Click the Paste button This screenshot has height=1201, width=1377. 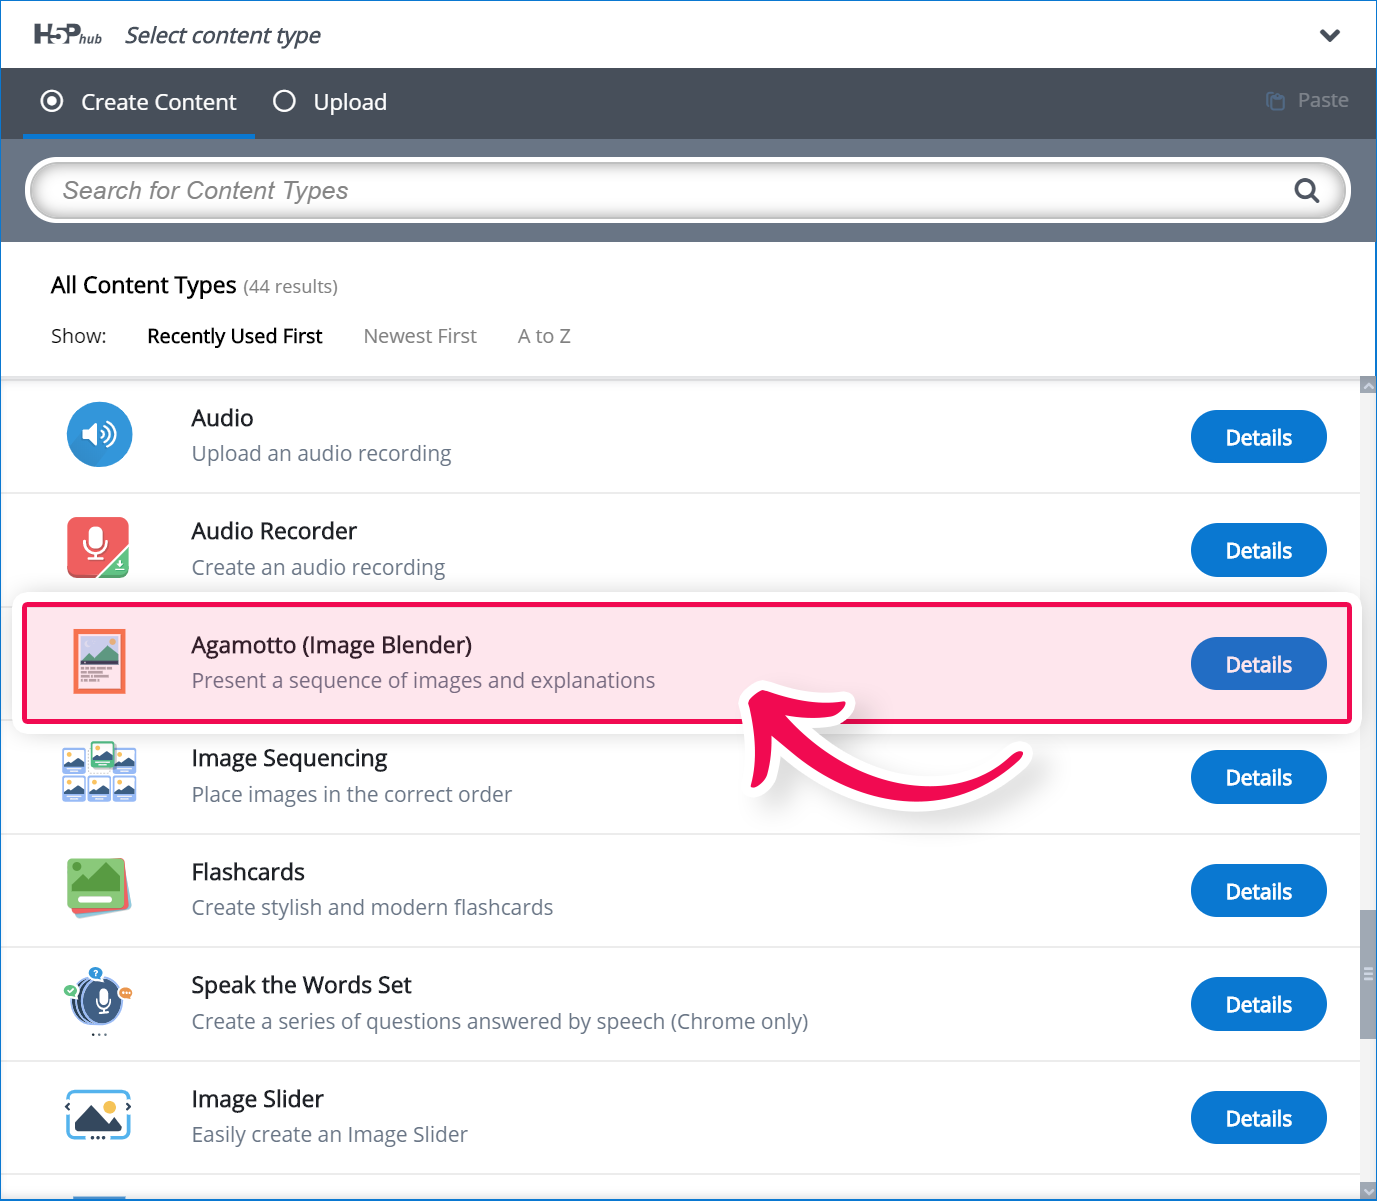coord(1307,100)
